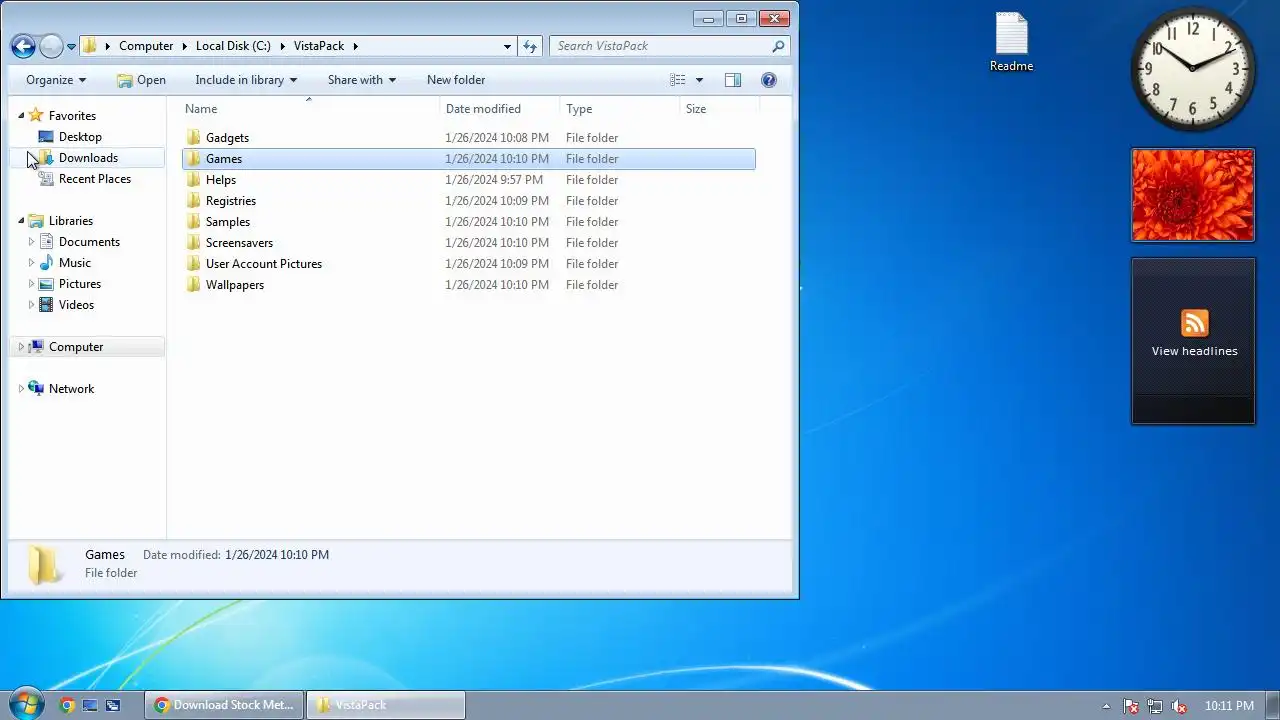Select the Screensavers folder icon
Screen dimensions: 1280x720
[194, 243]
